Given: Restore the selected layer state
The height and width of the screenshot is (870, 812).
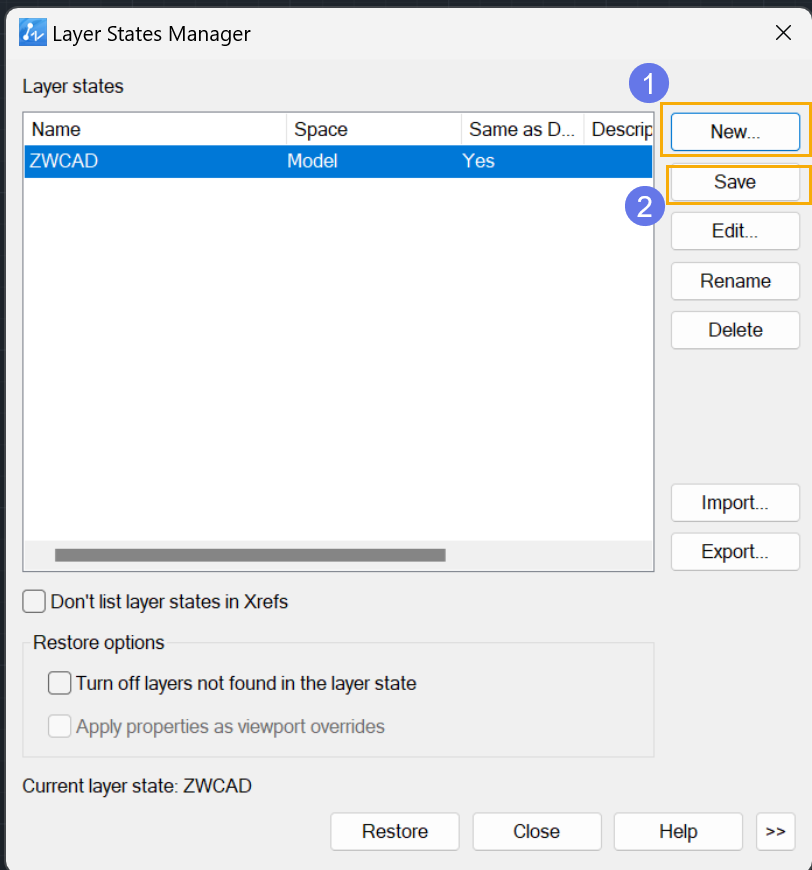Looking at the screenshot, I should 395,831.
